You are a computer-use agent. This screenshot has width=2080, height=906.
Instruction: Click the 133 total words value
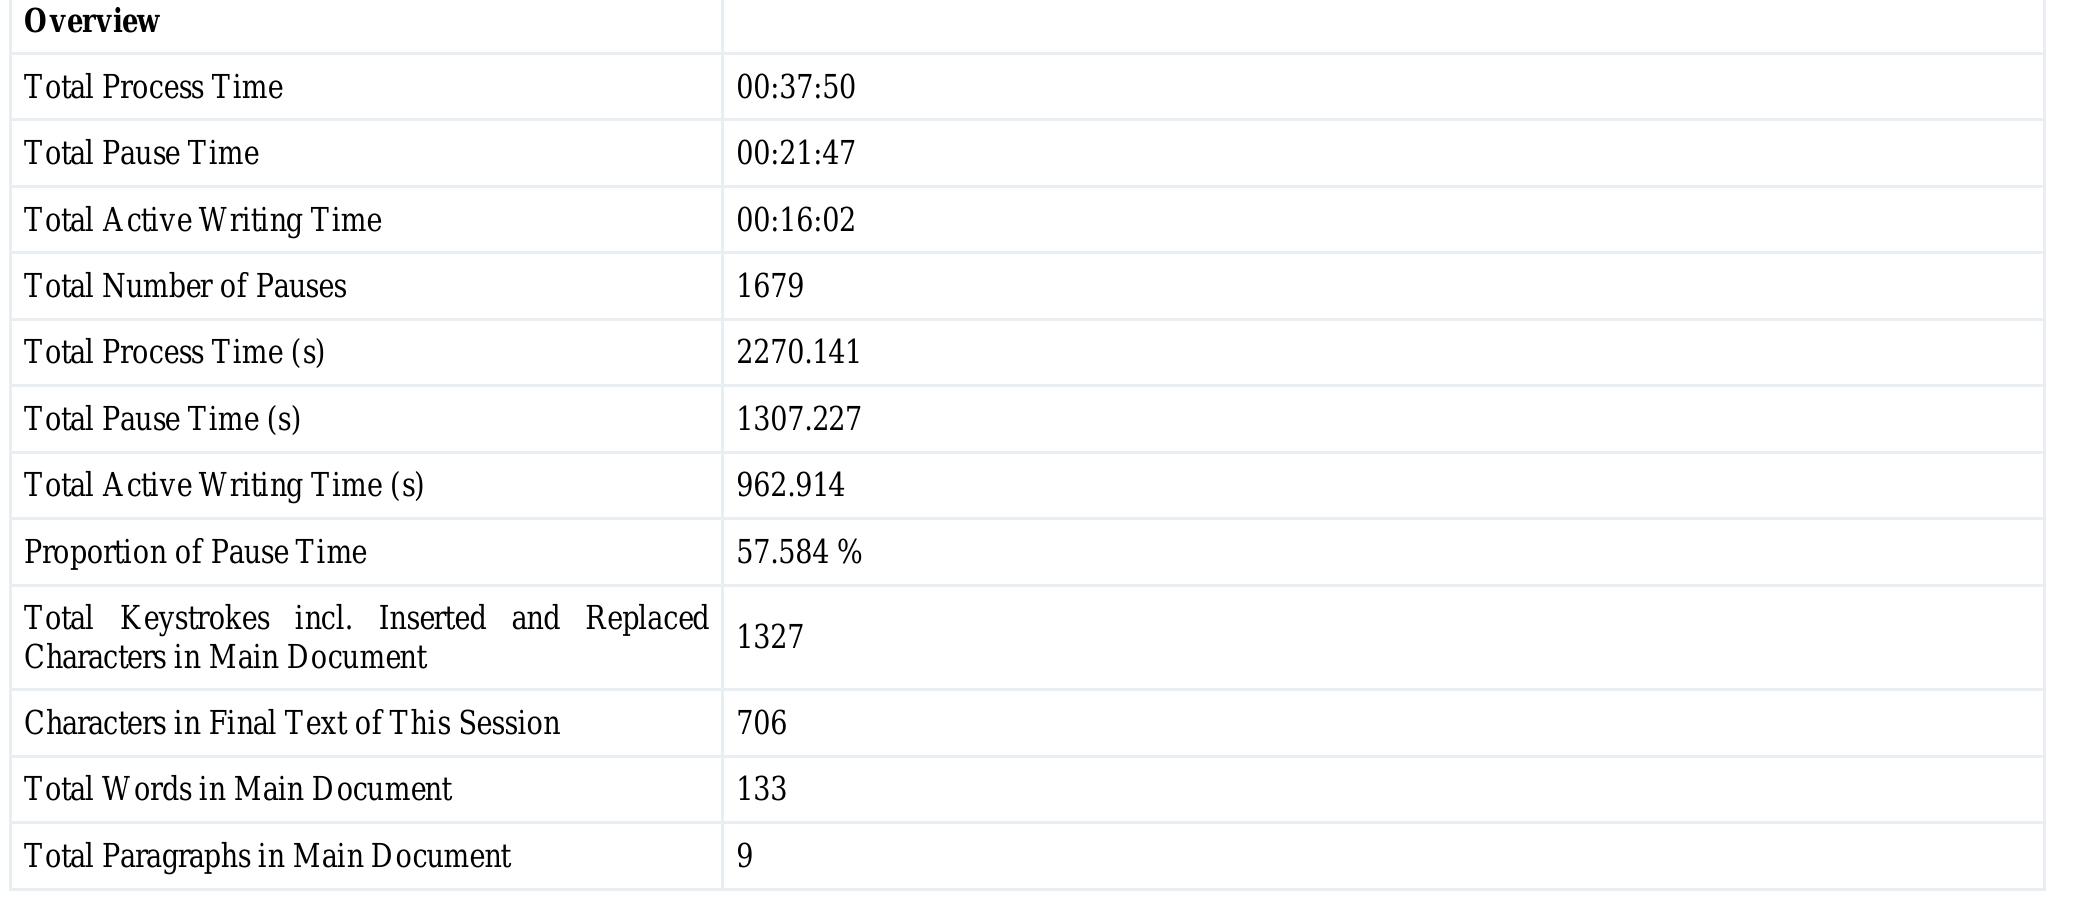tap(762, 789)
